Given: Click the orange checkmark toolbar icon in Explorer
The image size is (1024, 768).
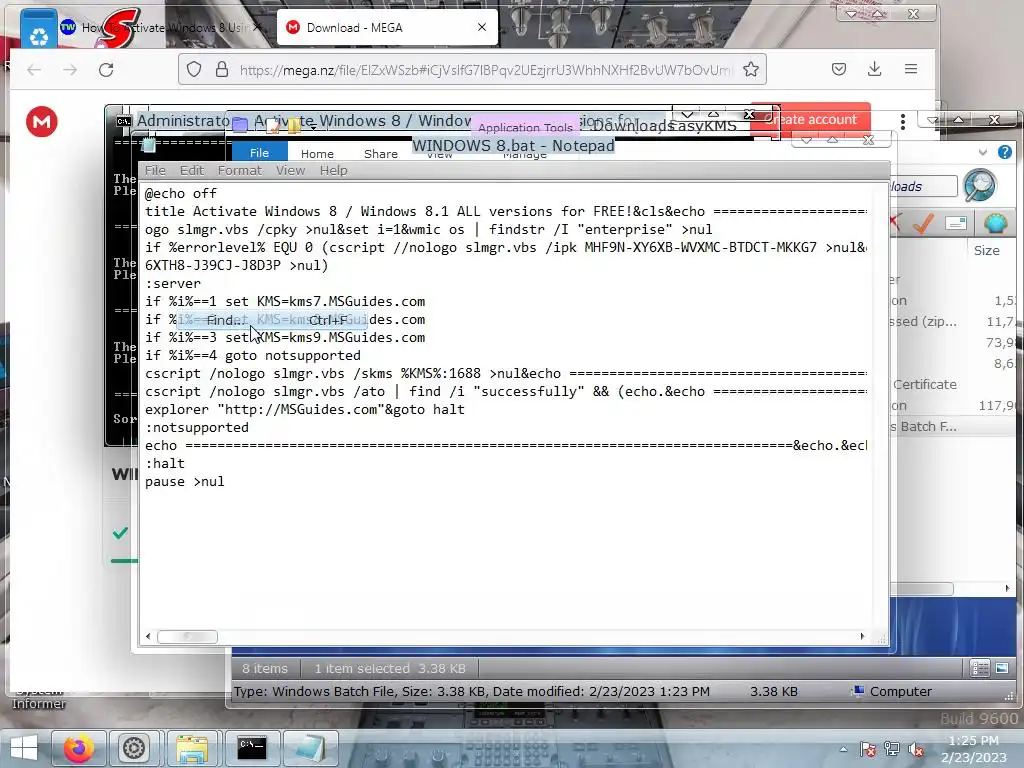Looking at the screenshot, I should pos(923,224).
